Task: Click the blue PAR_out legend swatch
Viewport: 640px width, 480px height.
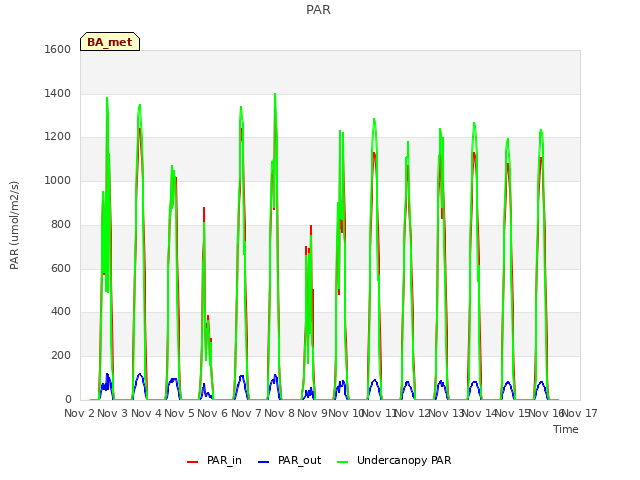Action: (264, 462)
